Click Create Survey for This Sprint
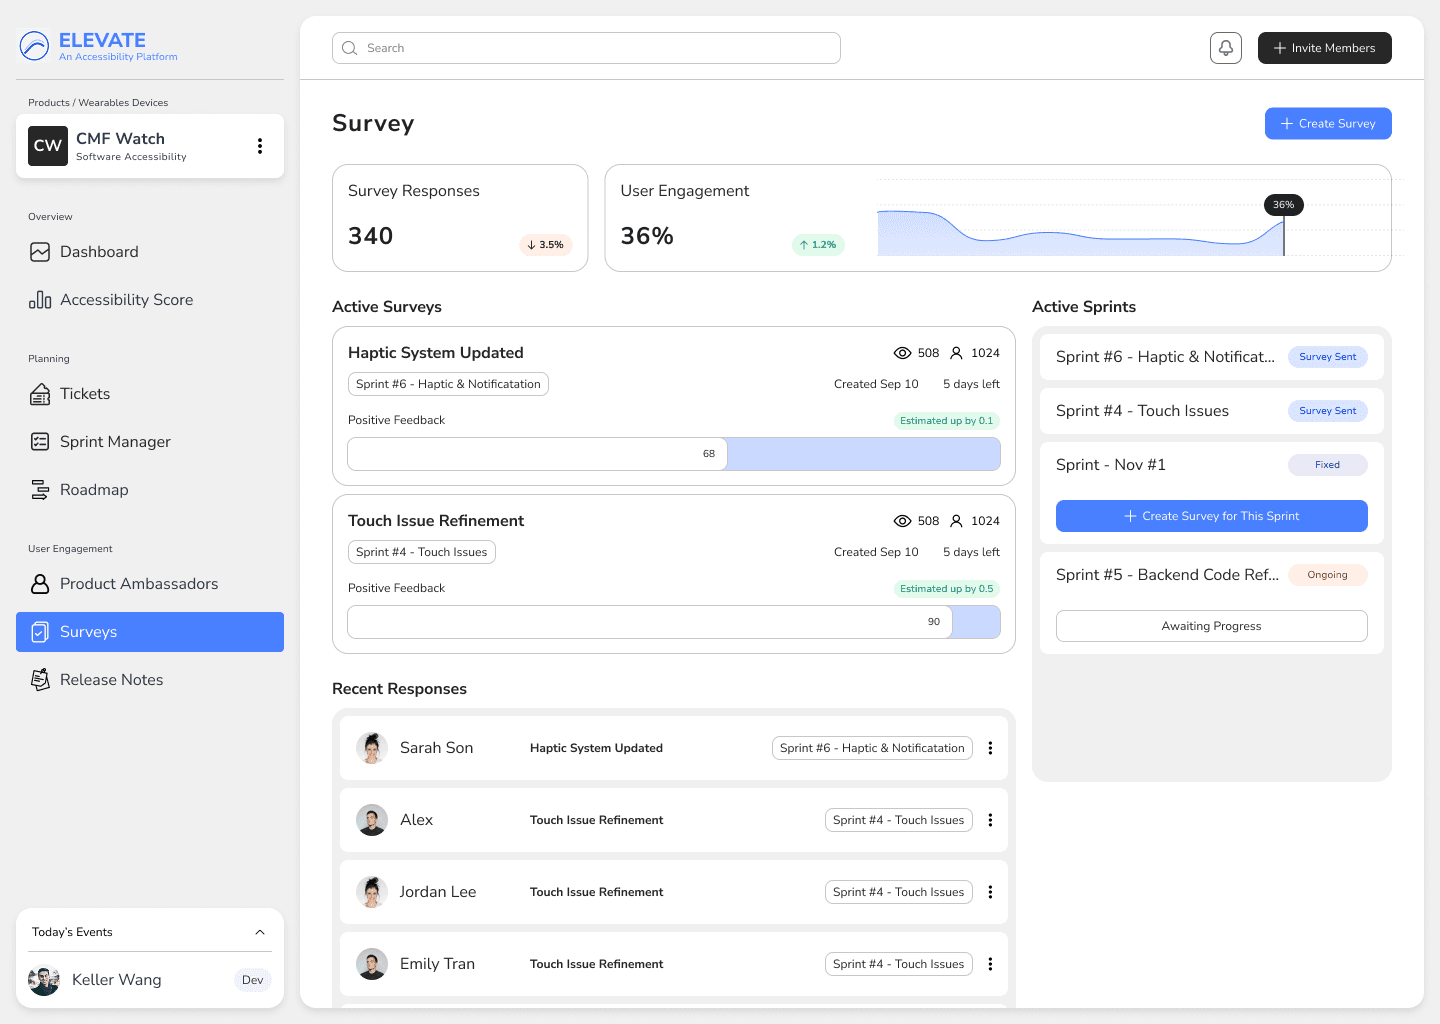Image resolution: width=1440 pixels, height=1024 pixels. pyautogui.click(x=1211, y=516)
